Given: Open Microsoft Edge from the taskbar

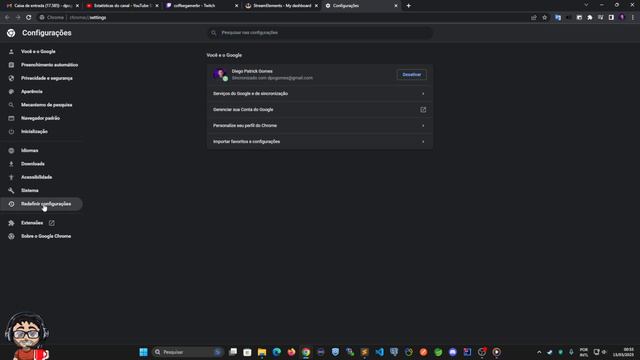Looking at the screenshot, I should [276, 352].
